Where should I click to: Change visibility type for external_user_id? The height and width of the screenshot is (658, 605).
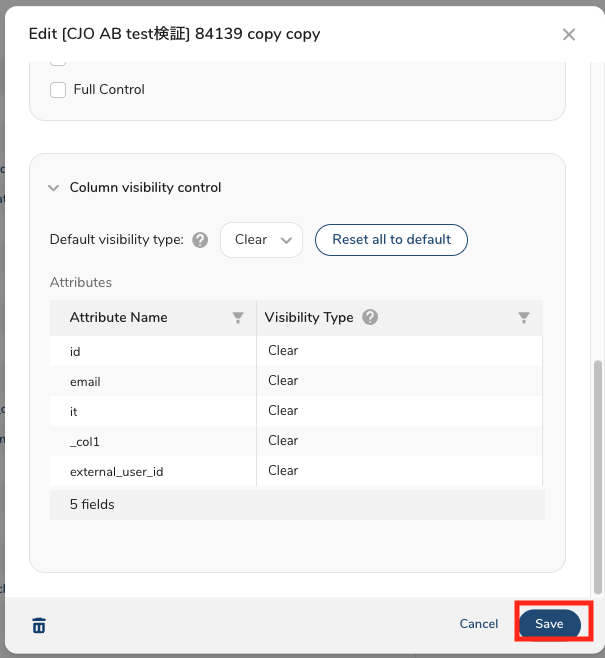tap(398, 471)
